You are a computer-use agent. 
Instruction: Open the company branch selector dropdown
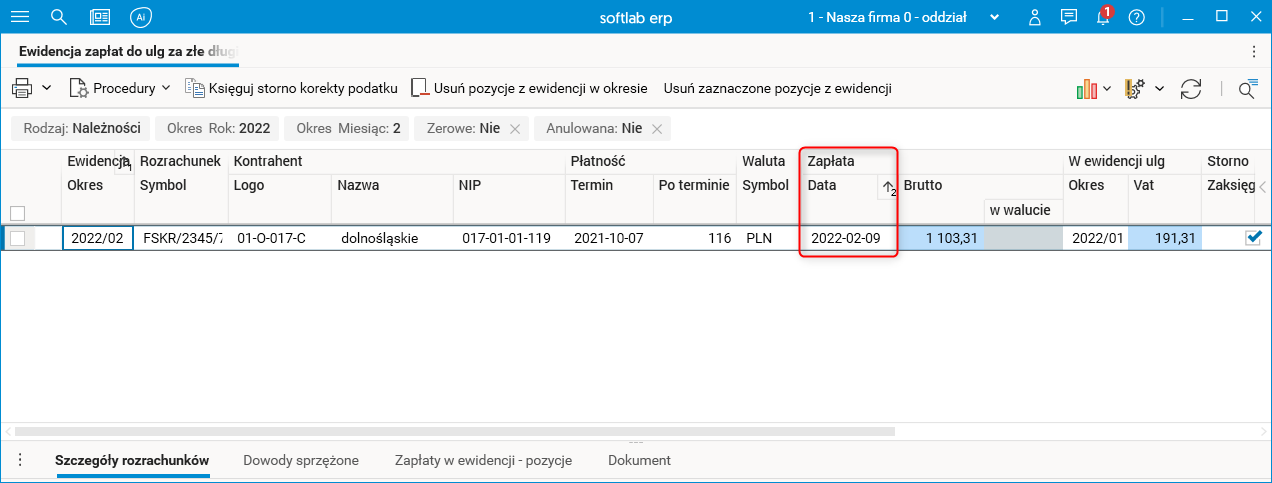pos(995,17)
